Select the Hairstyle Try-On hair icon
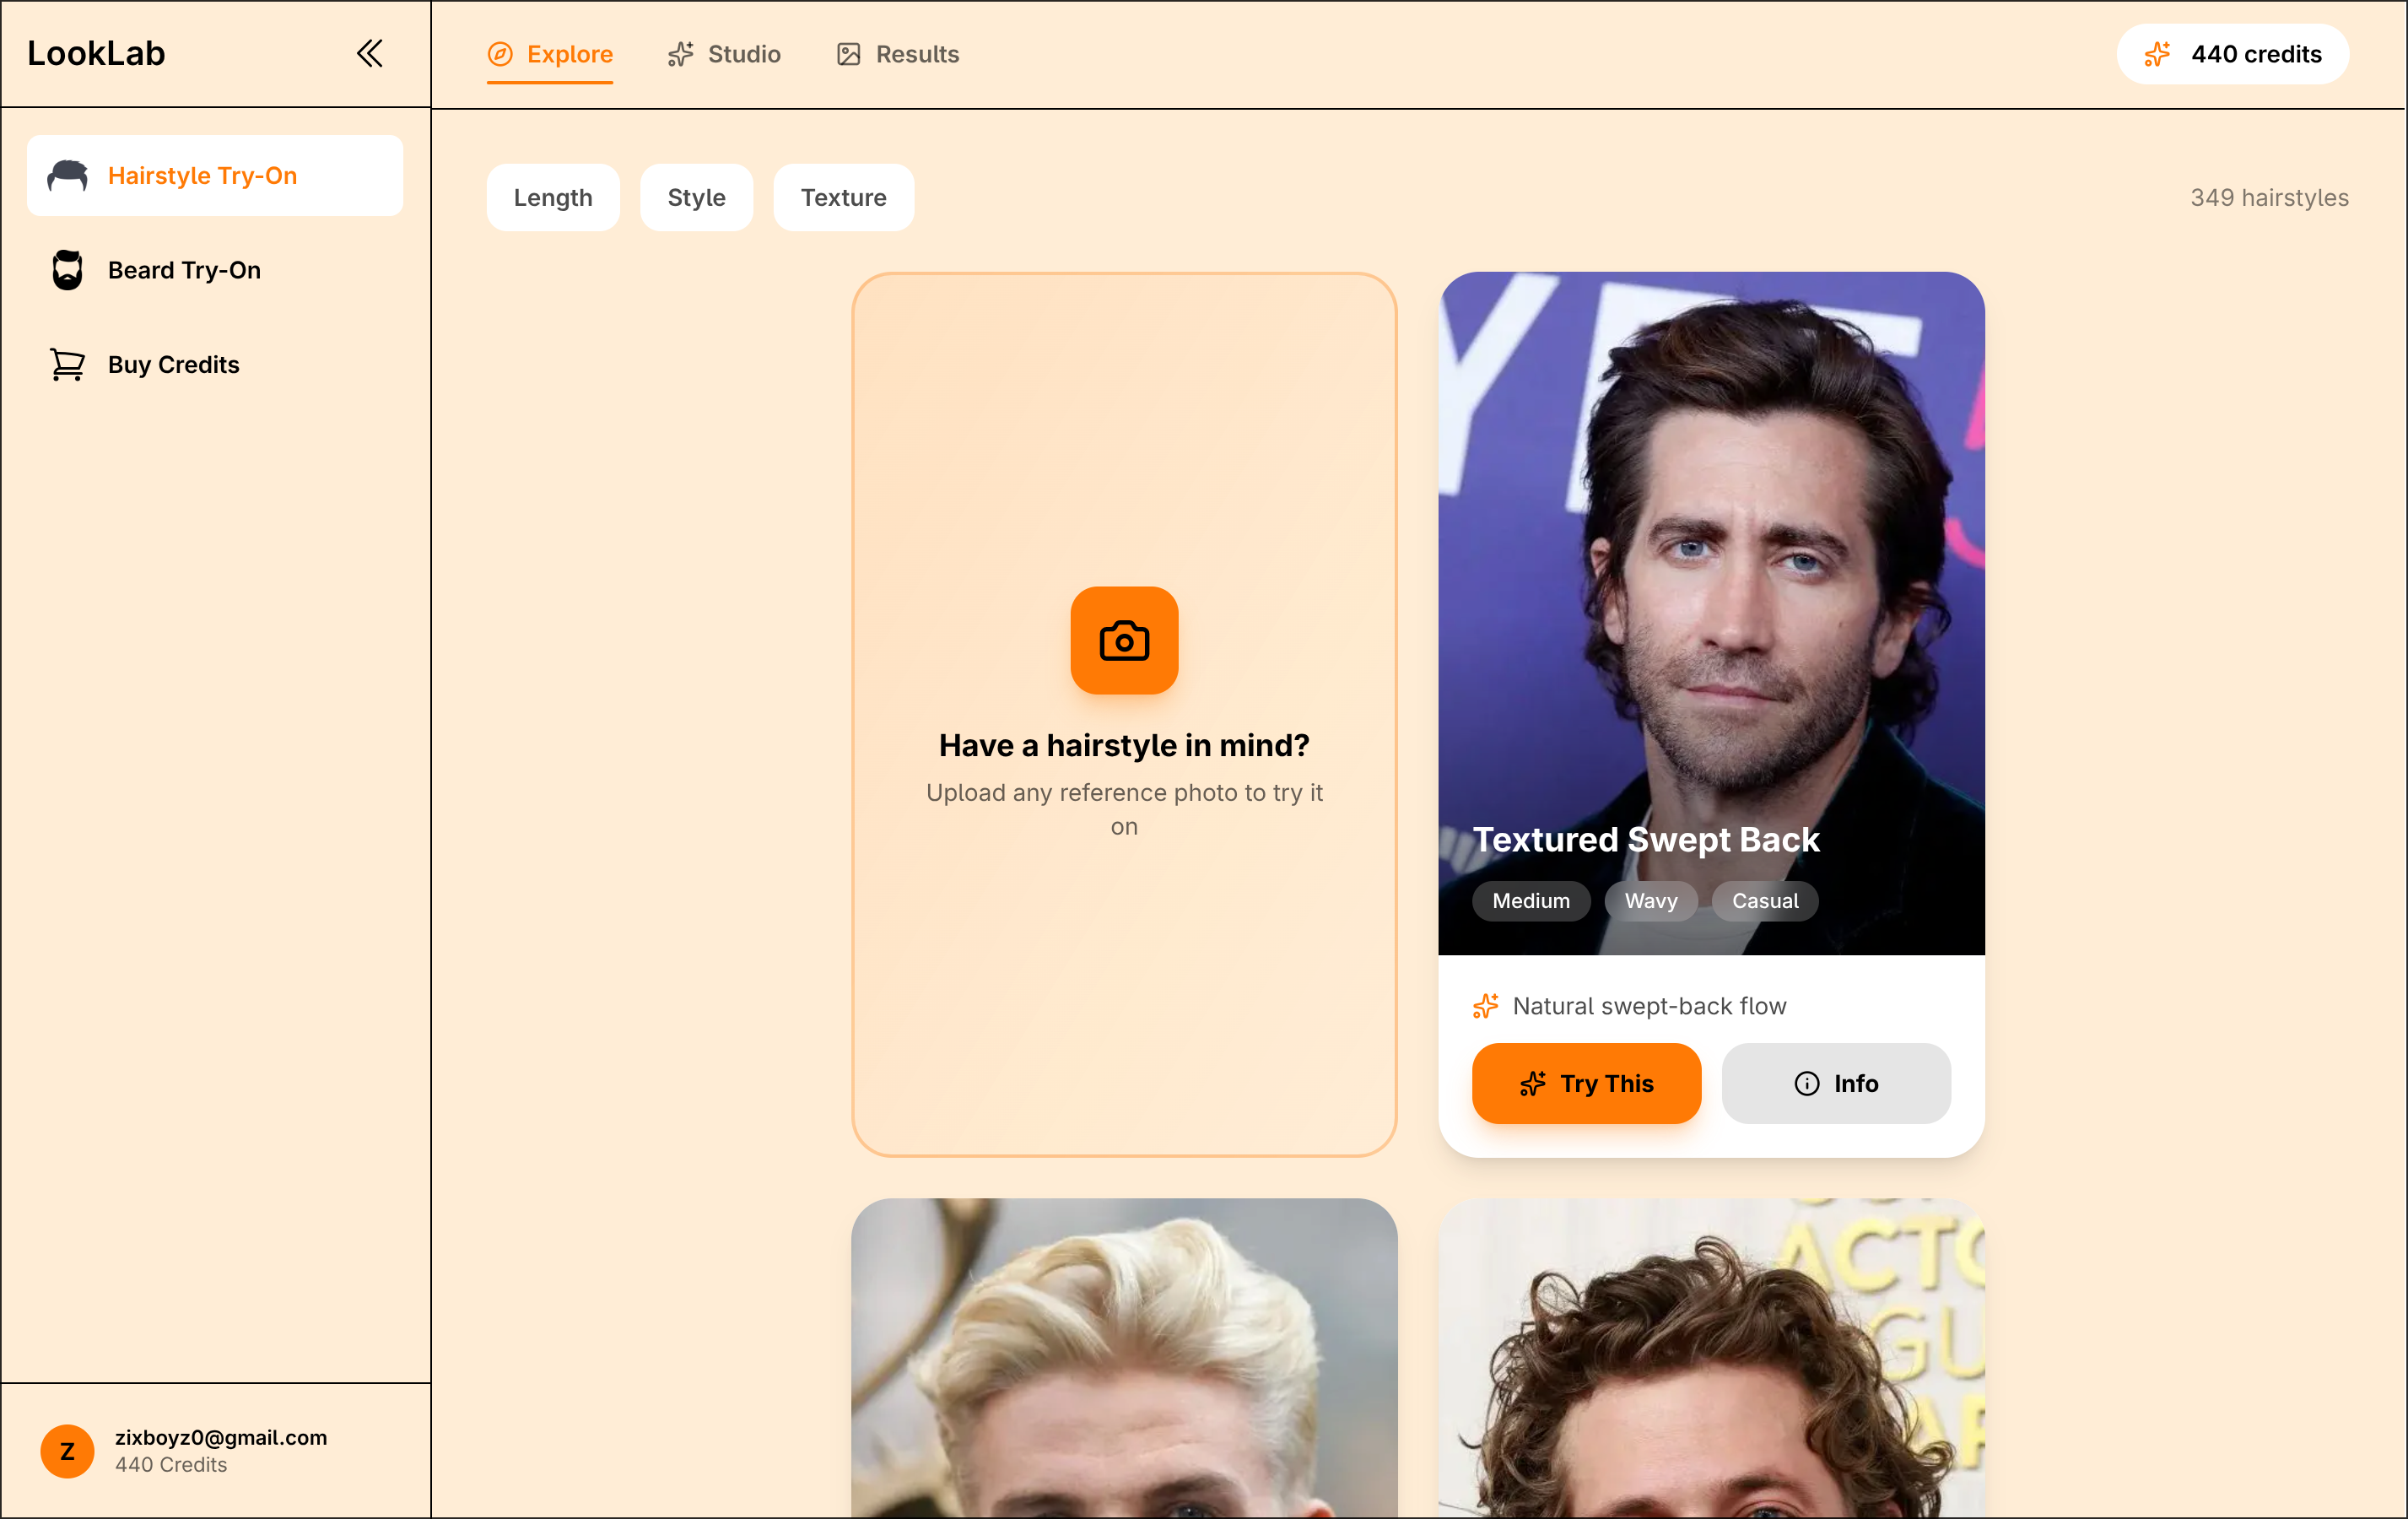Screen dimensions: 2408x1519 click(x=67, y=175)
